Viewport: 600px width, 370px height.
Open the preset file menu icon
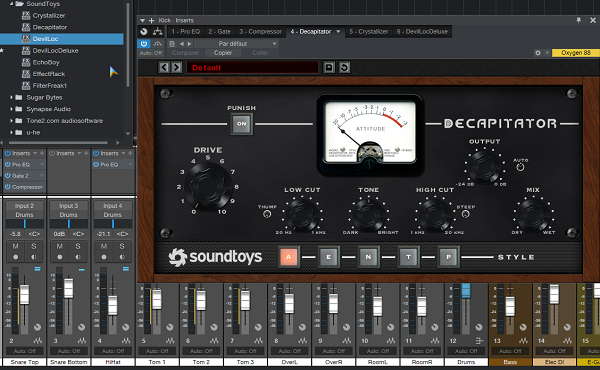coord(172,44)
